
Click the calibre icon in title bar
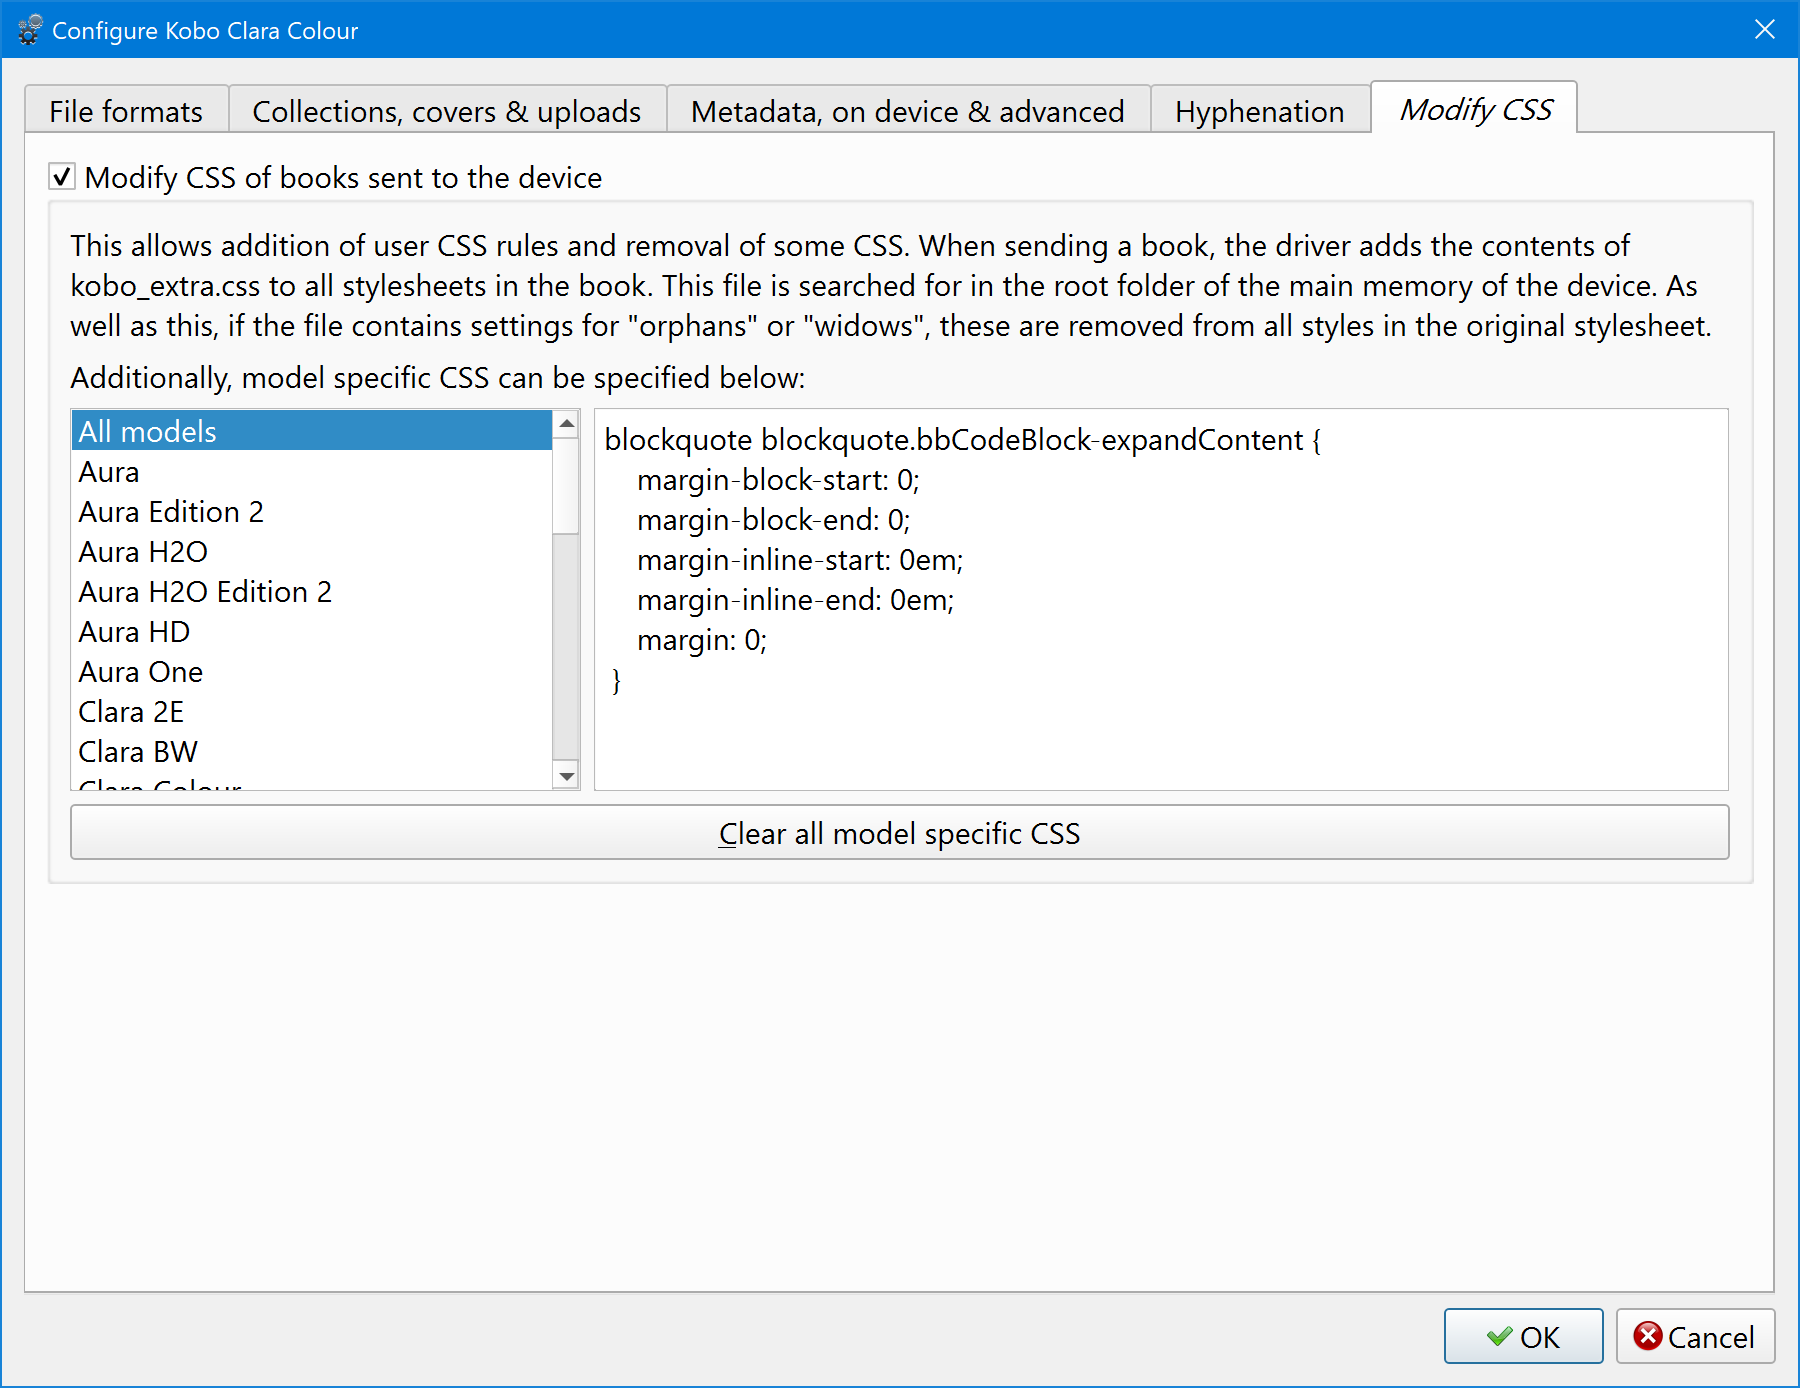pyautogui.click(x=30, y=30)
